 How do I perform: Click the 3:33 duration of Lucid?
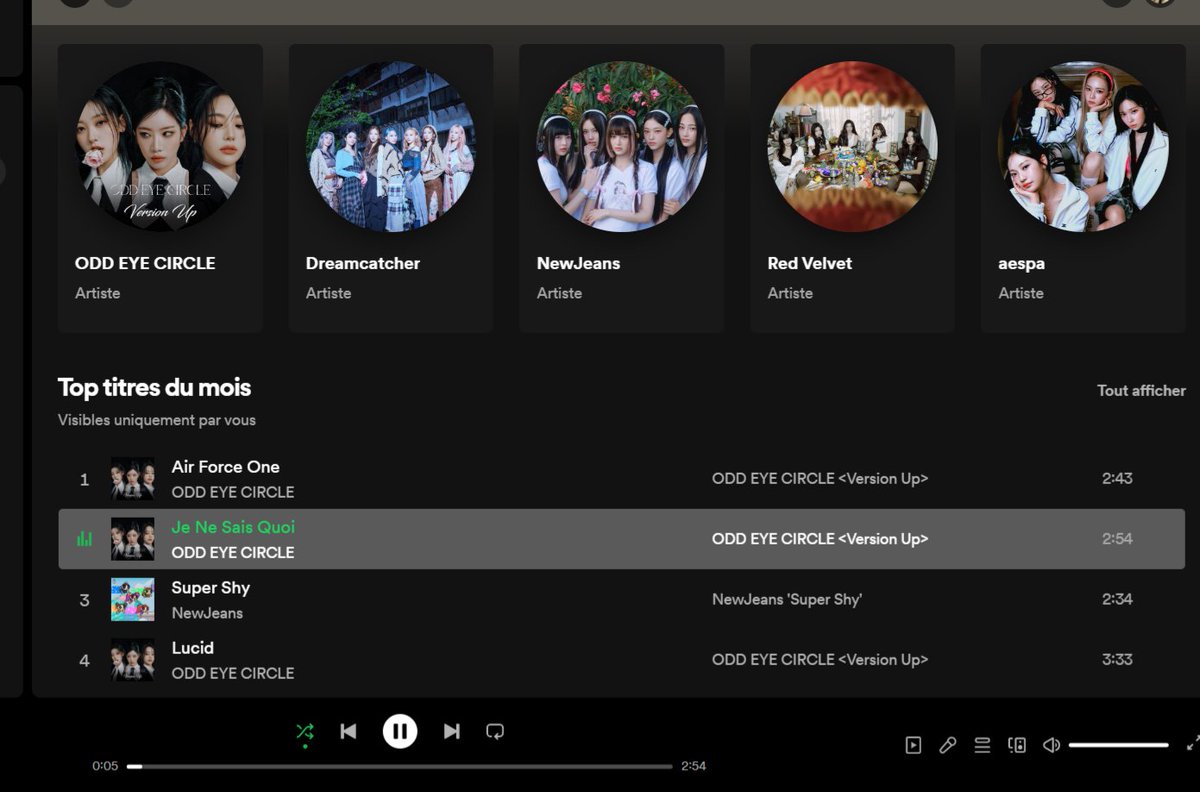[1117, 659]
